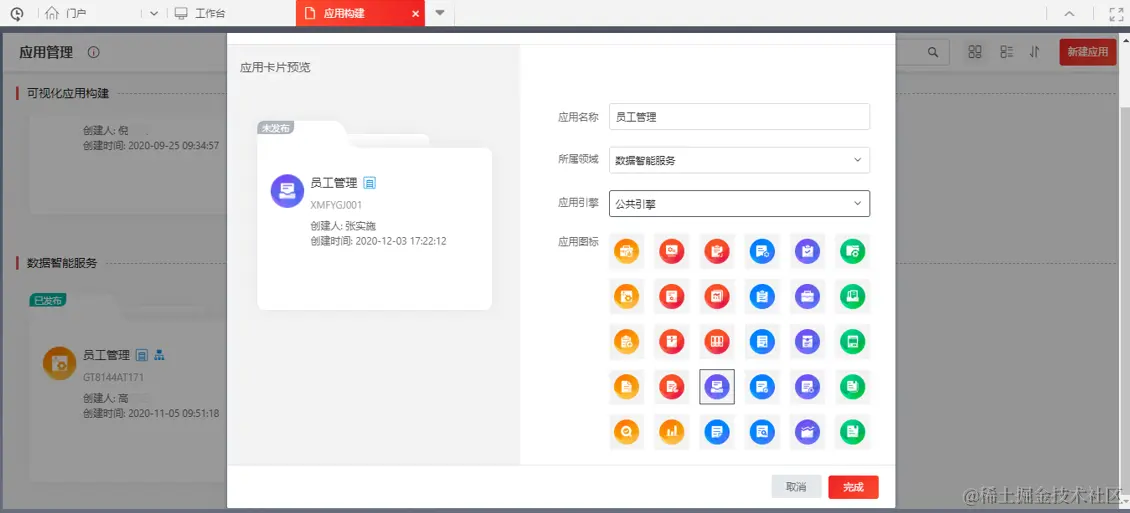Switch to the 应用构建 tab
Viewport: 1130px width, 513px height.
tap(360, 13)
